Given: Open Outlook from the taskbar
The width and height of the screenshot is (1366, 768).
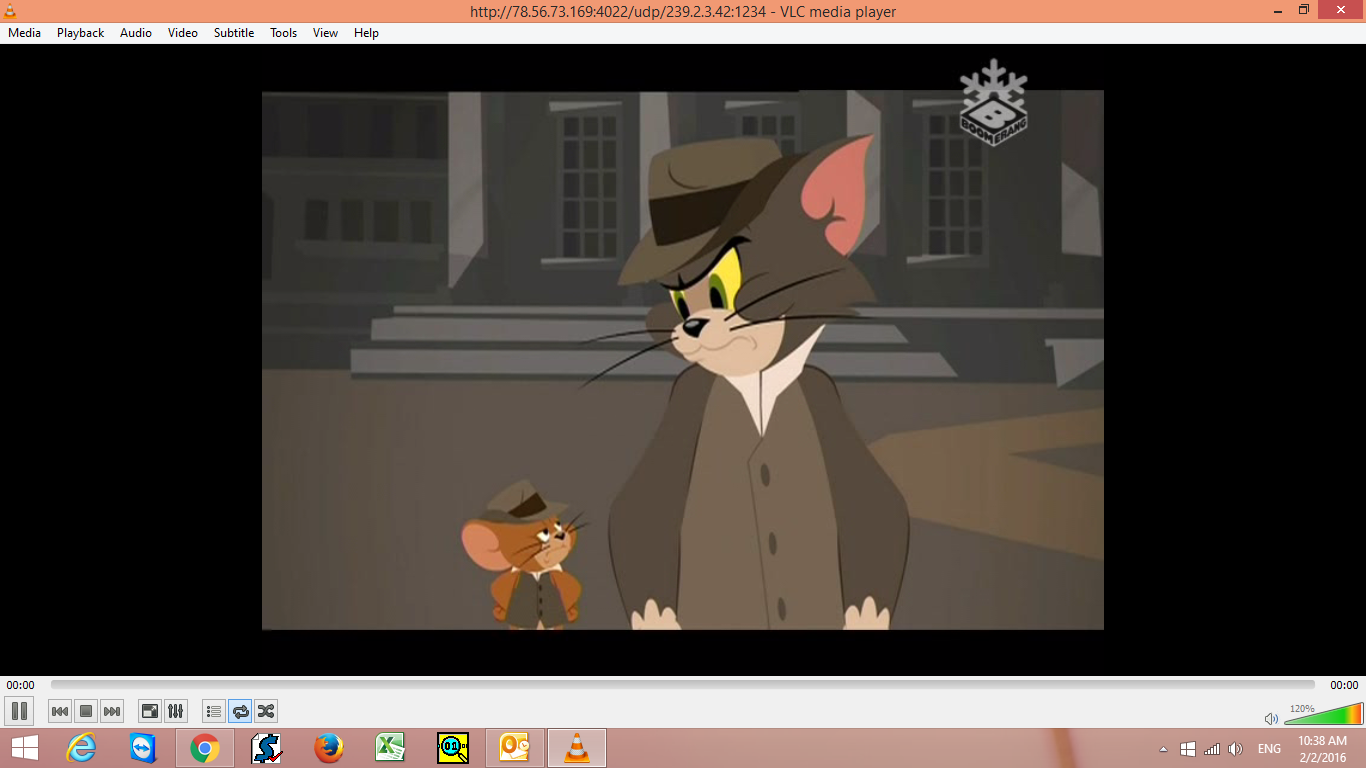Looking at the screenshot, I should [x=514, y=748].
